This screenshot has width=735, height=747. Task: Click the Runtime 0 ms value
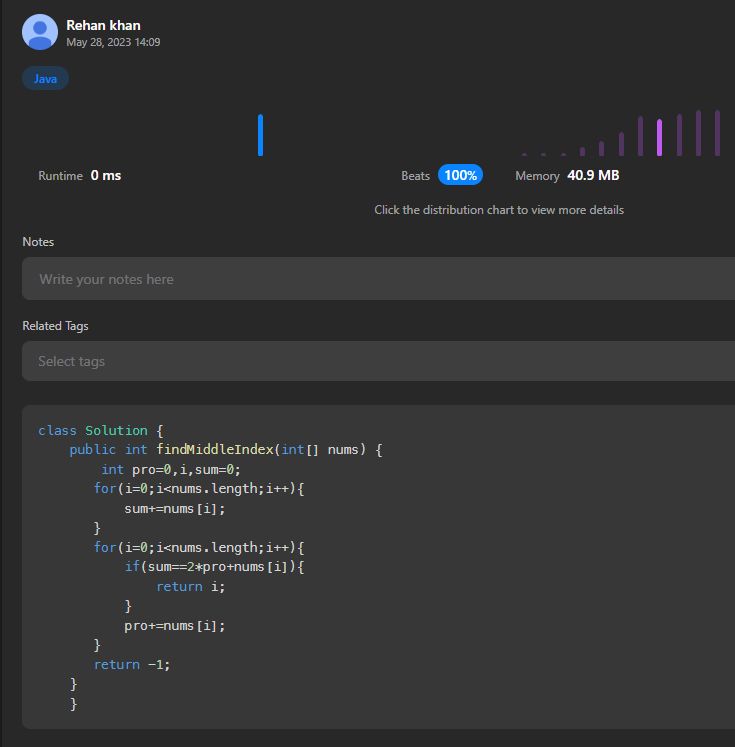(106, 175)
